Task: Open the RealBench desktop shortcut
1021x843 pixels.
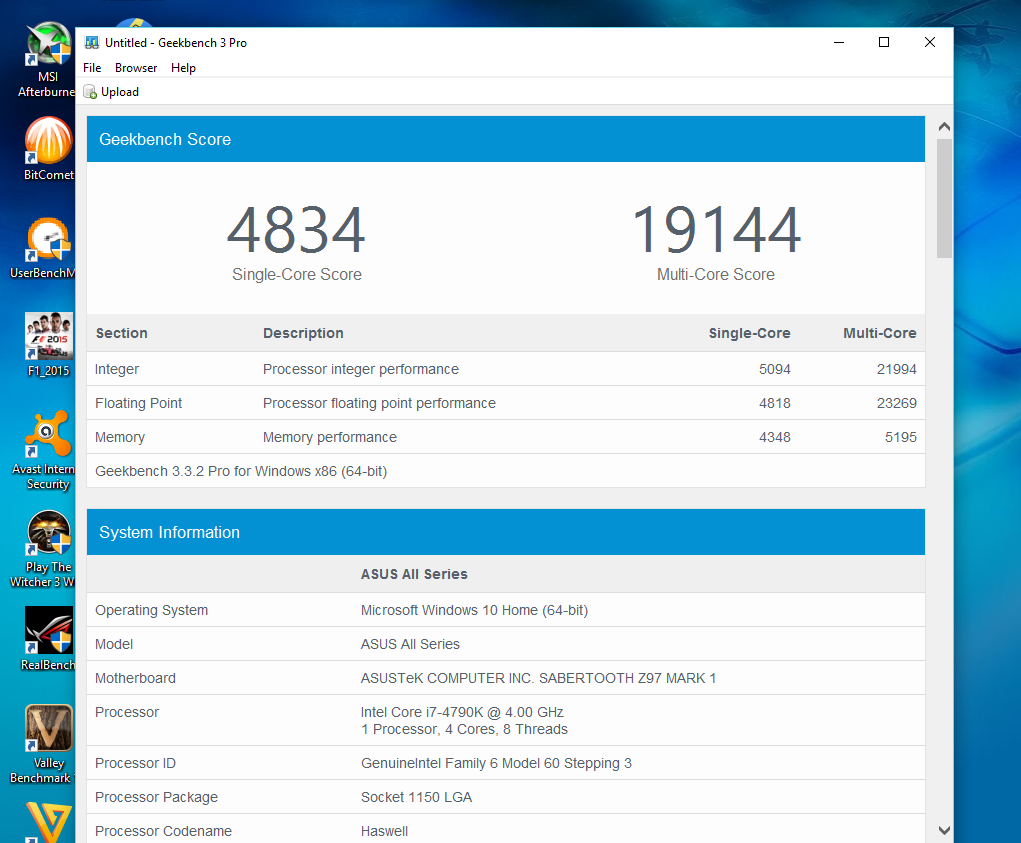Action: [x=48, y=639]
